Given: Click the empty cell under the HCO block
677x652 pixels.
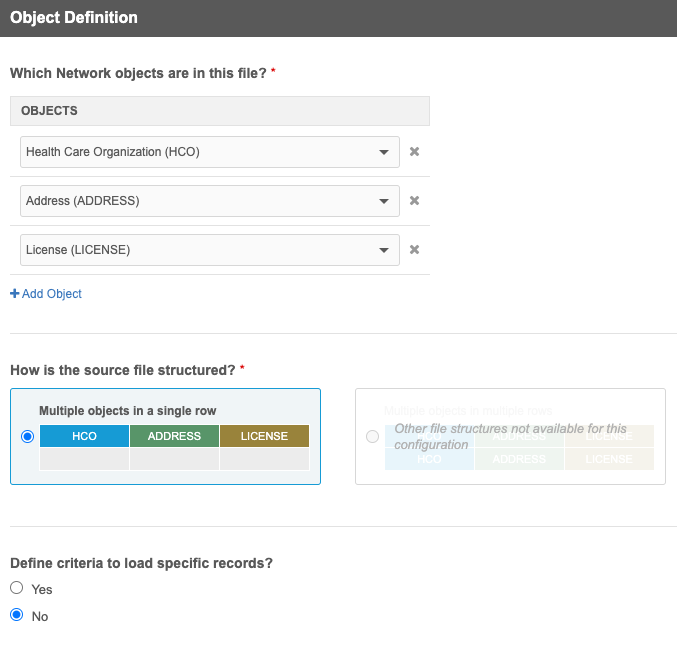Looking at the screenshot, I should point(84,459).
